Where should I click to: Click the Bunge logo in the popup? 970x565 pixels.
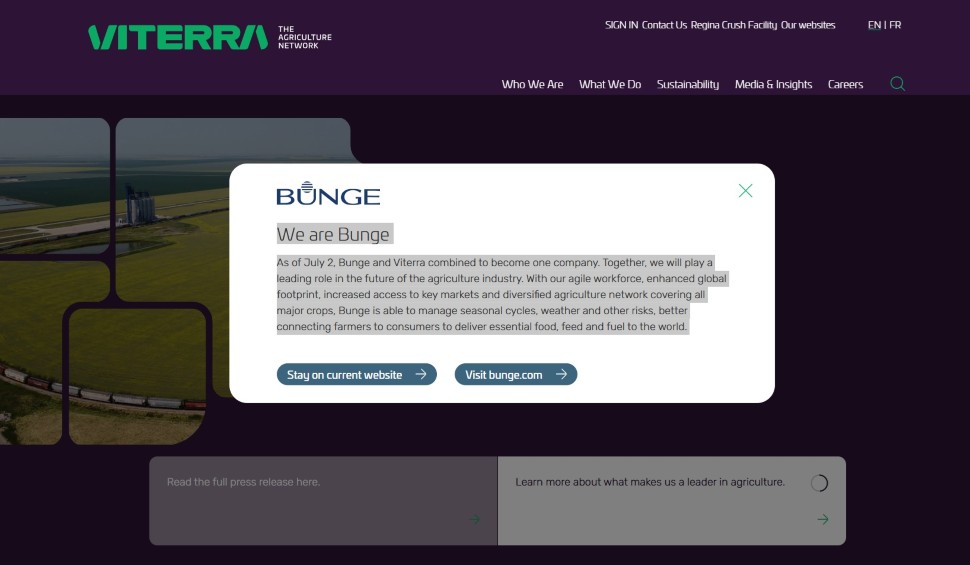pyautogui.click(x=328, y=193)
